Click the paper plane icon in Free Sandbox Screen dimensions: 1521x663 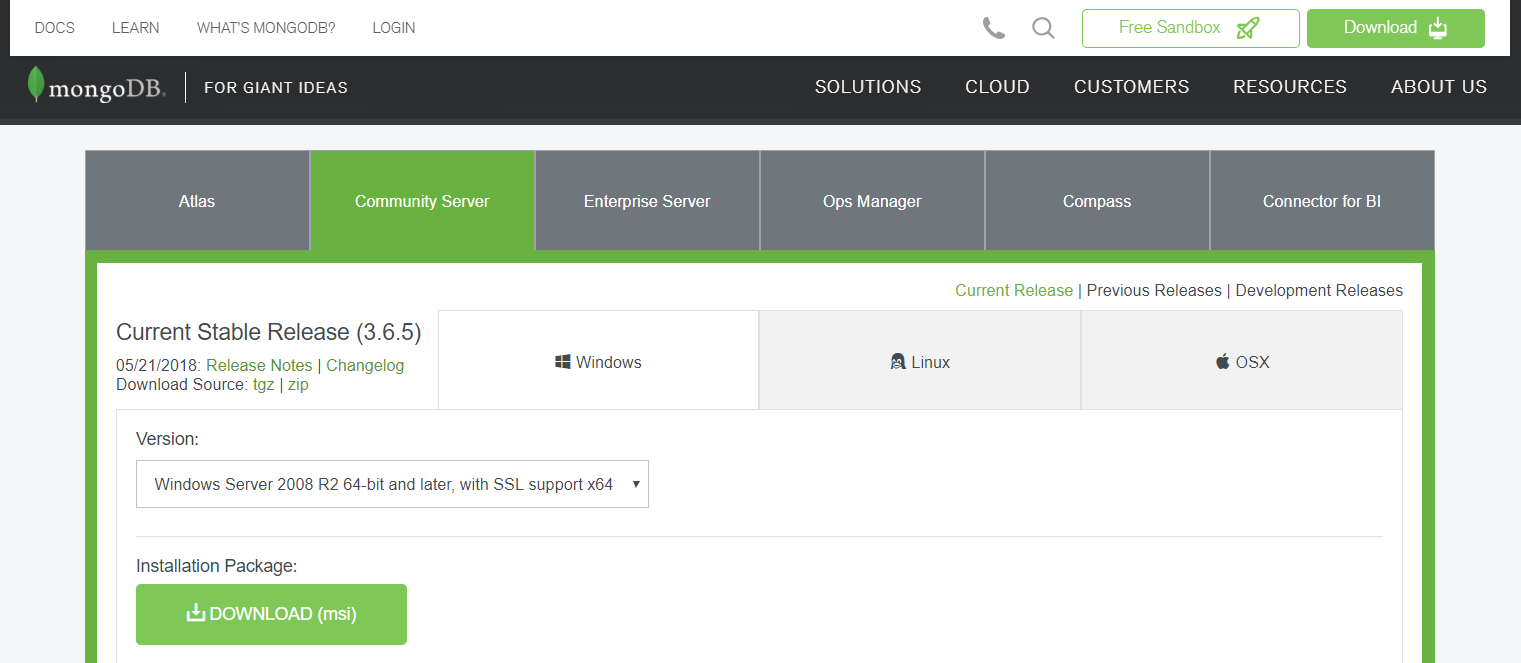pyautogui.click(x=1247, y=28)
